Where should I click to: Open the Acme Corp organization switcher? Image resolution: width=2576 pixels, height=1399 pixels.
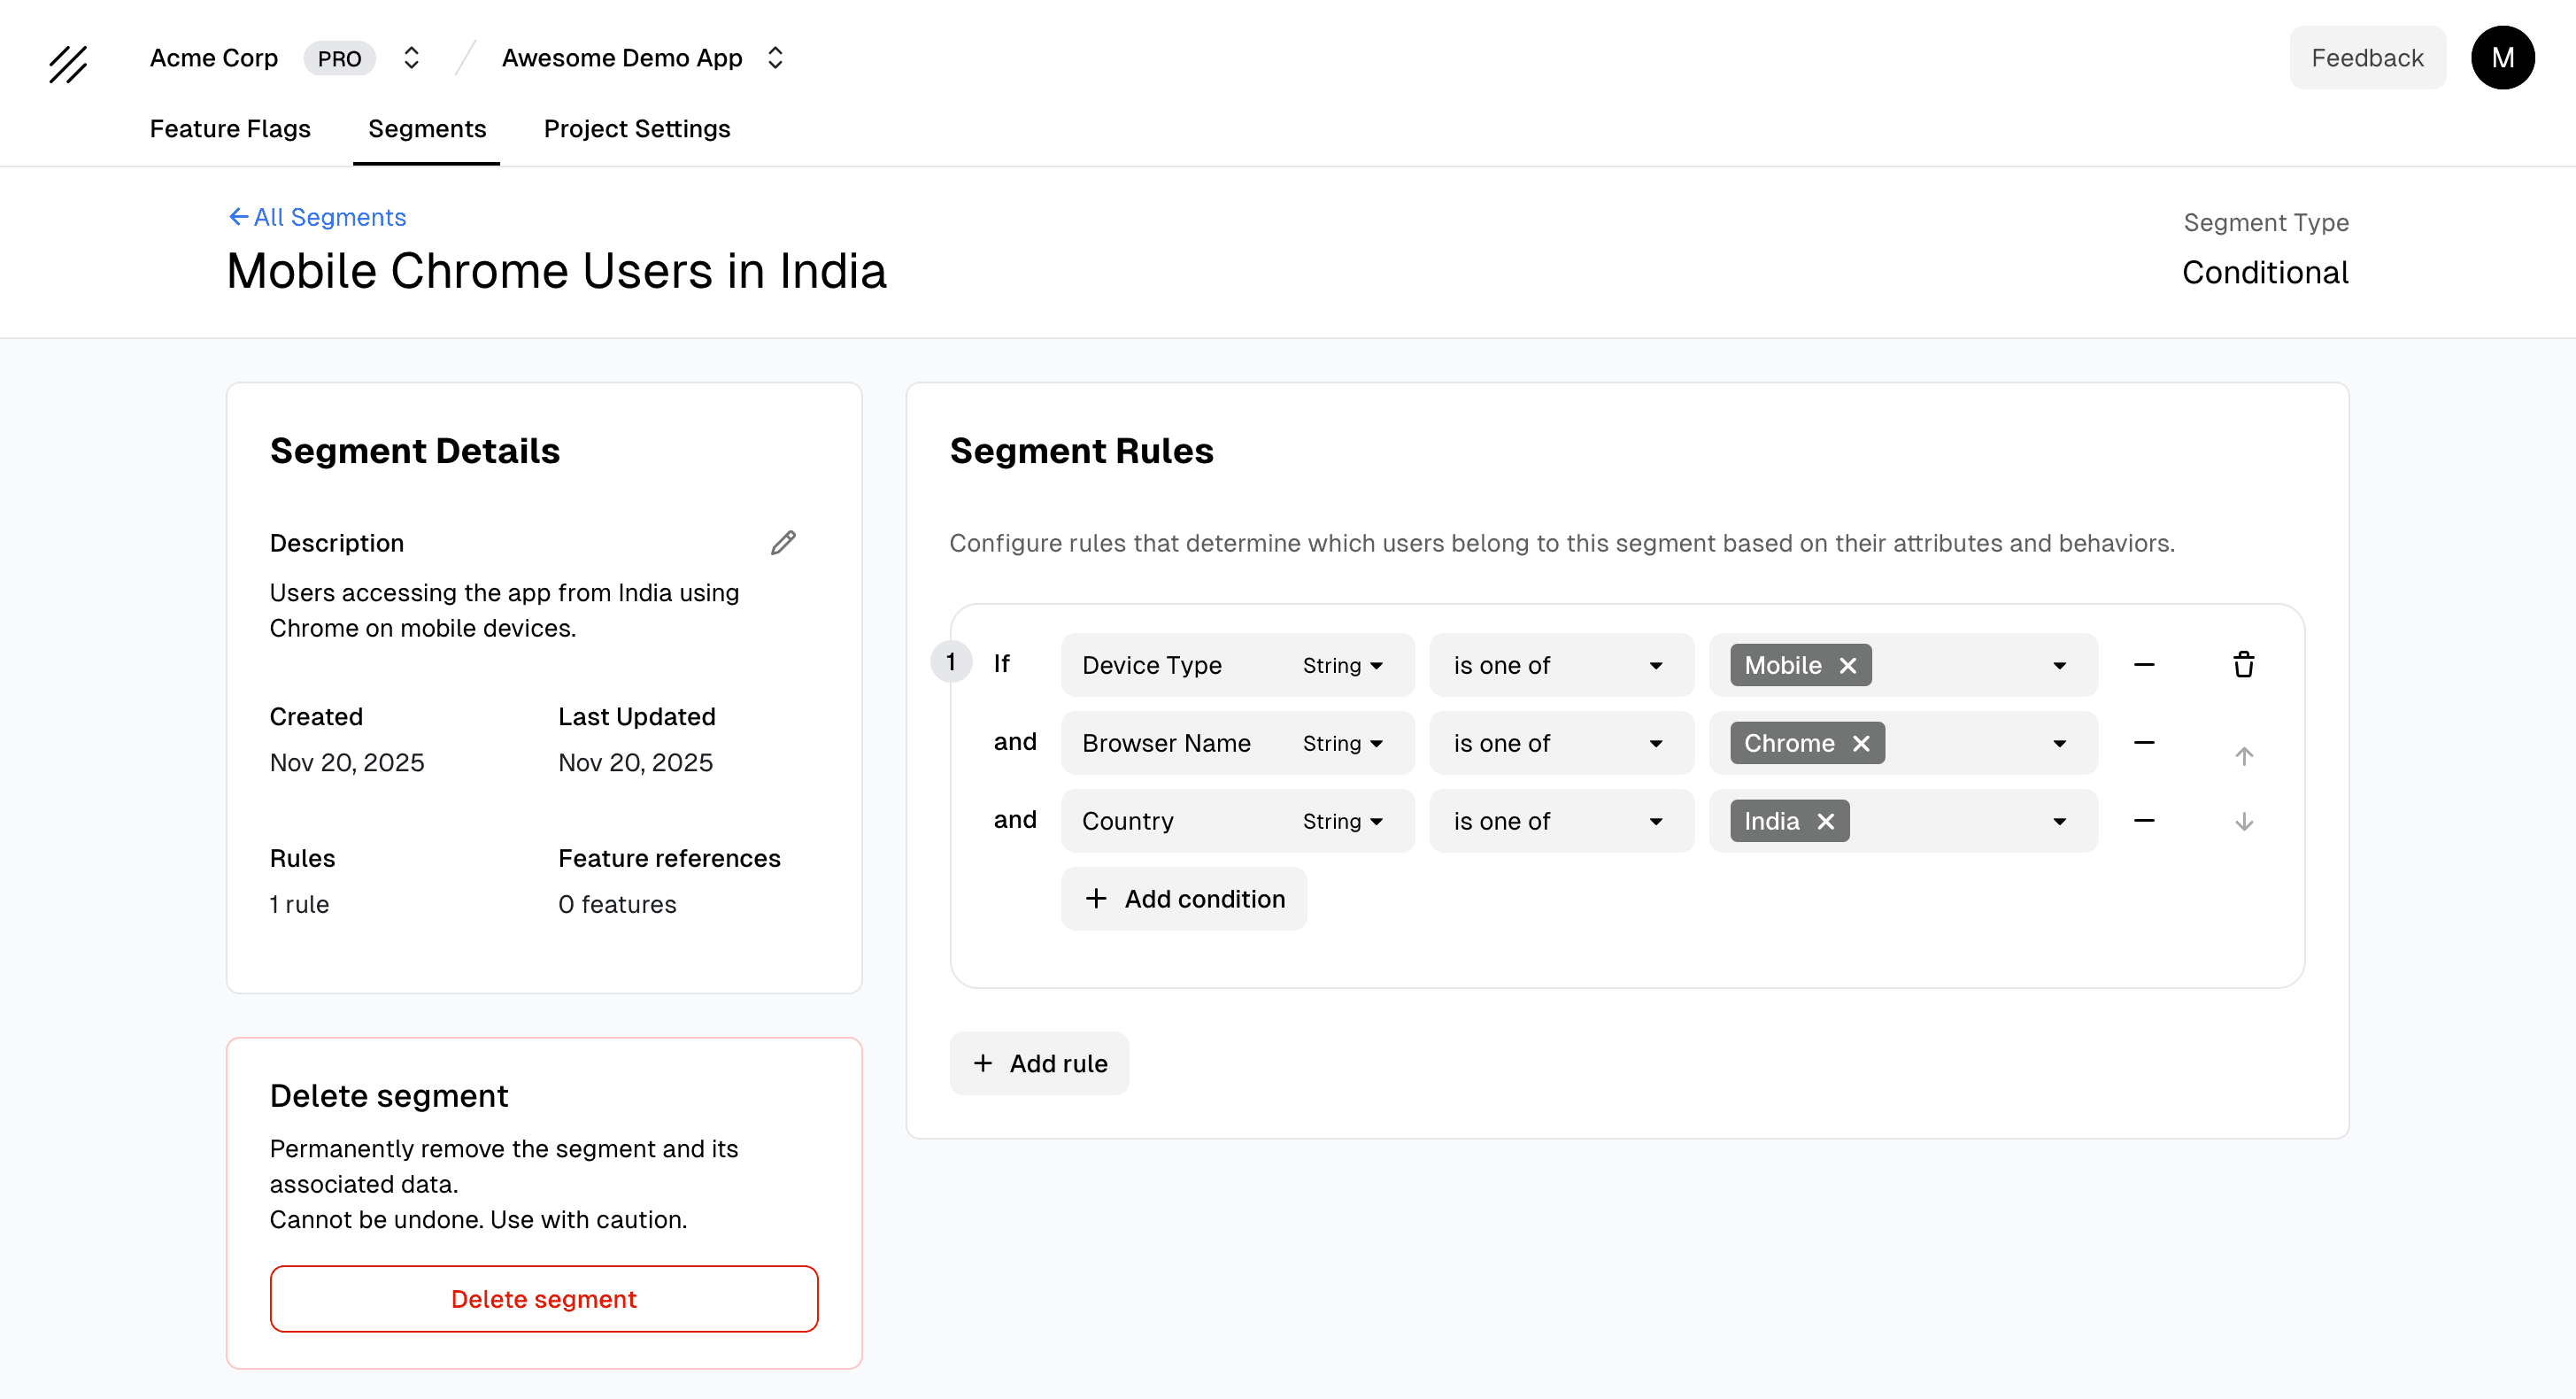tap(410, 57)
